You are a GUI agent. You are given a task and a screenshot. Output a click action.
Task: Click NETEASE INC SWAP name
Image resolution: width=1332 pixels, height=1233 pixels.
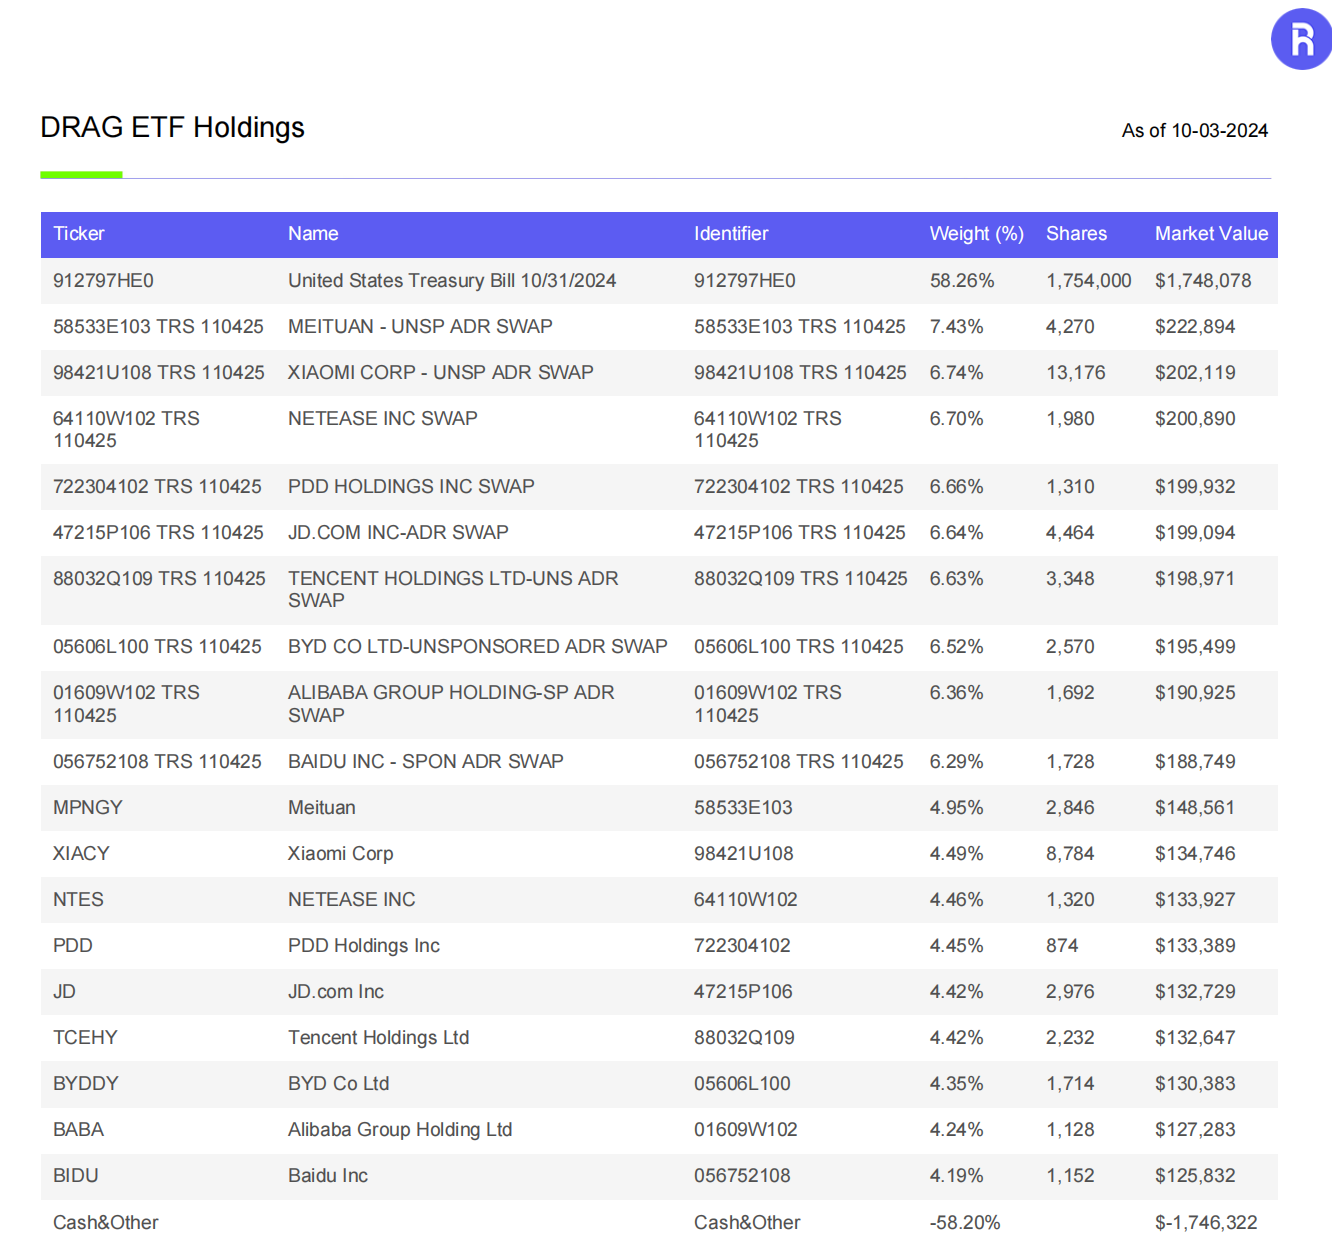click(x=383, y=419)
